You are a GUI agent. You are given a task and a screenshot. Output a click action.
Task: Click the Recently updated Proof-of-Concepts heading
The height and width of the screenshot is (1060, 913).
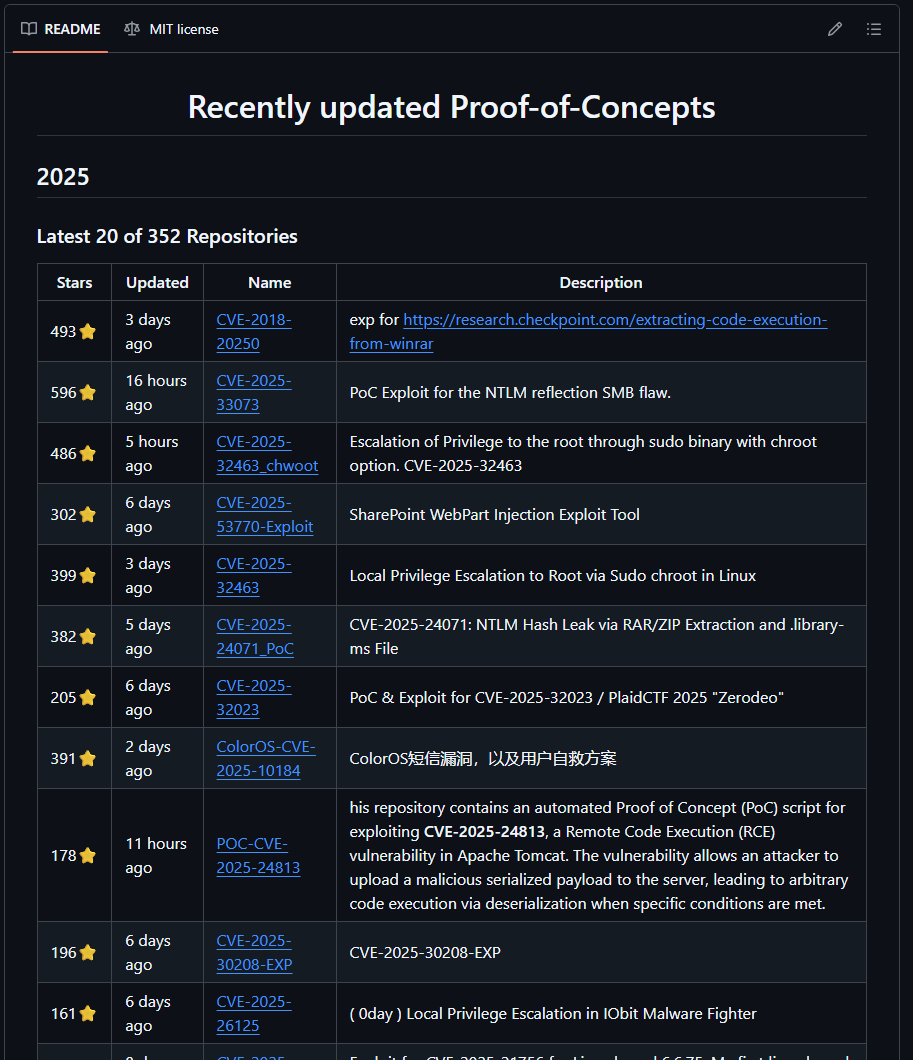pyautogui.click(x=451, y=107)
